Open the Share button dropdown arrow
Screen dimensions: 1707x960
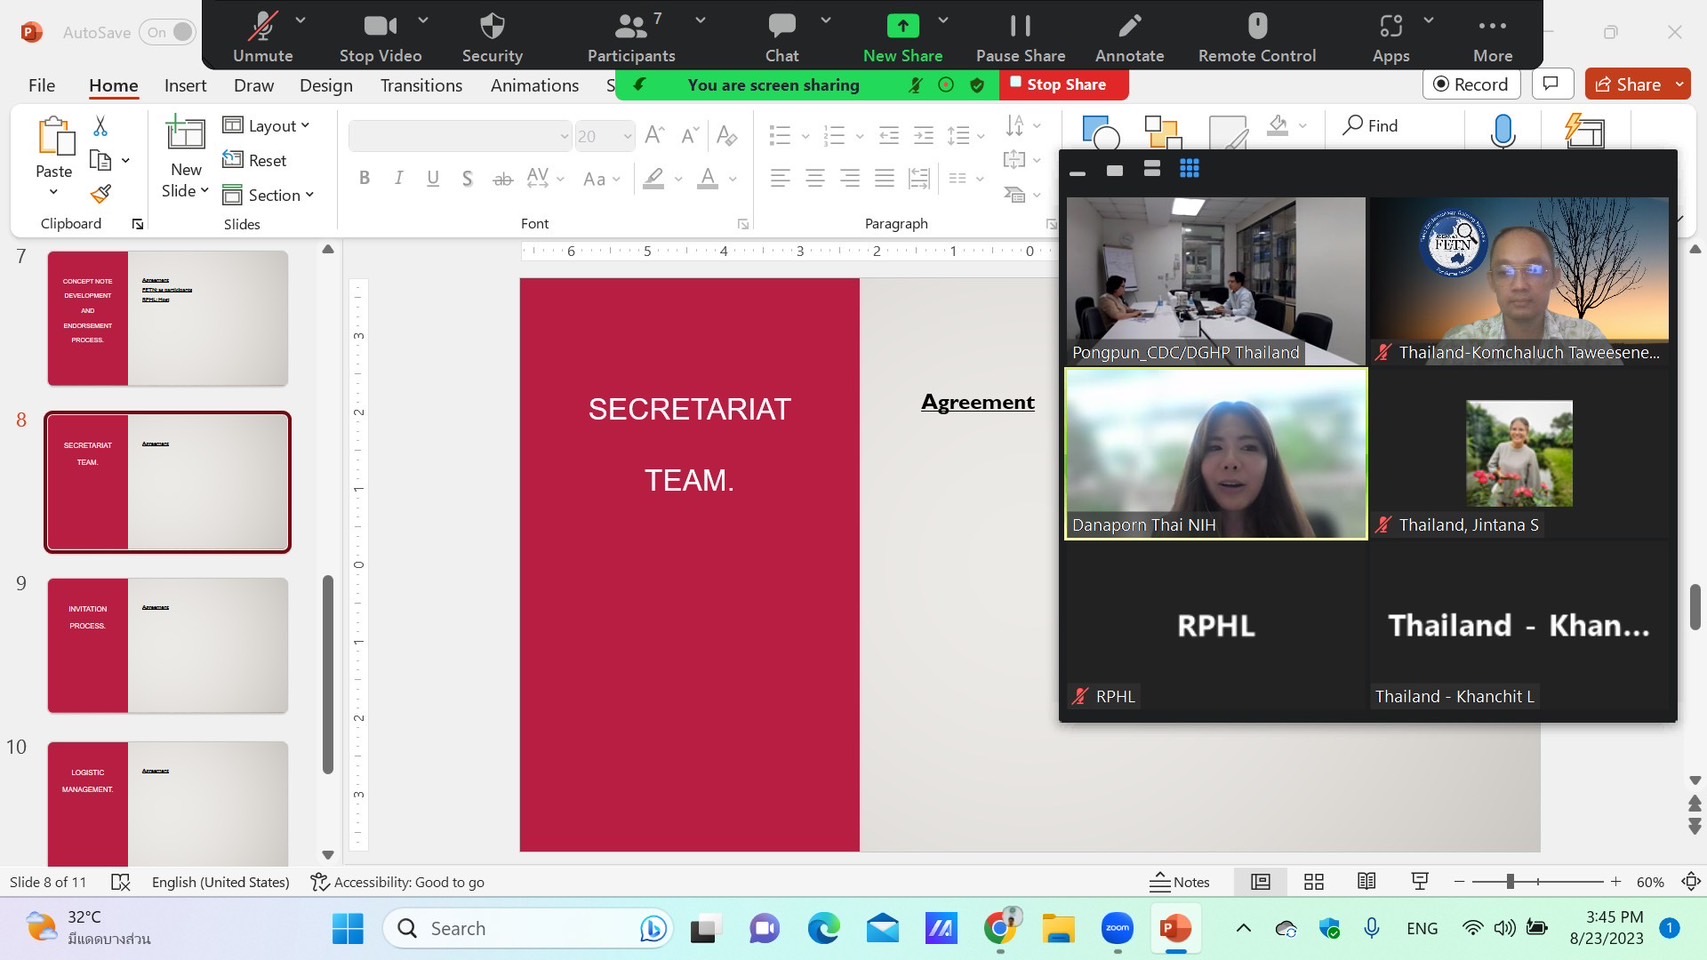[1680, 84]
